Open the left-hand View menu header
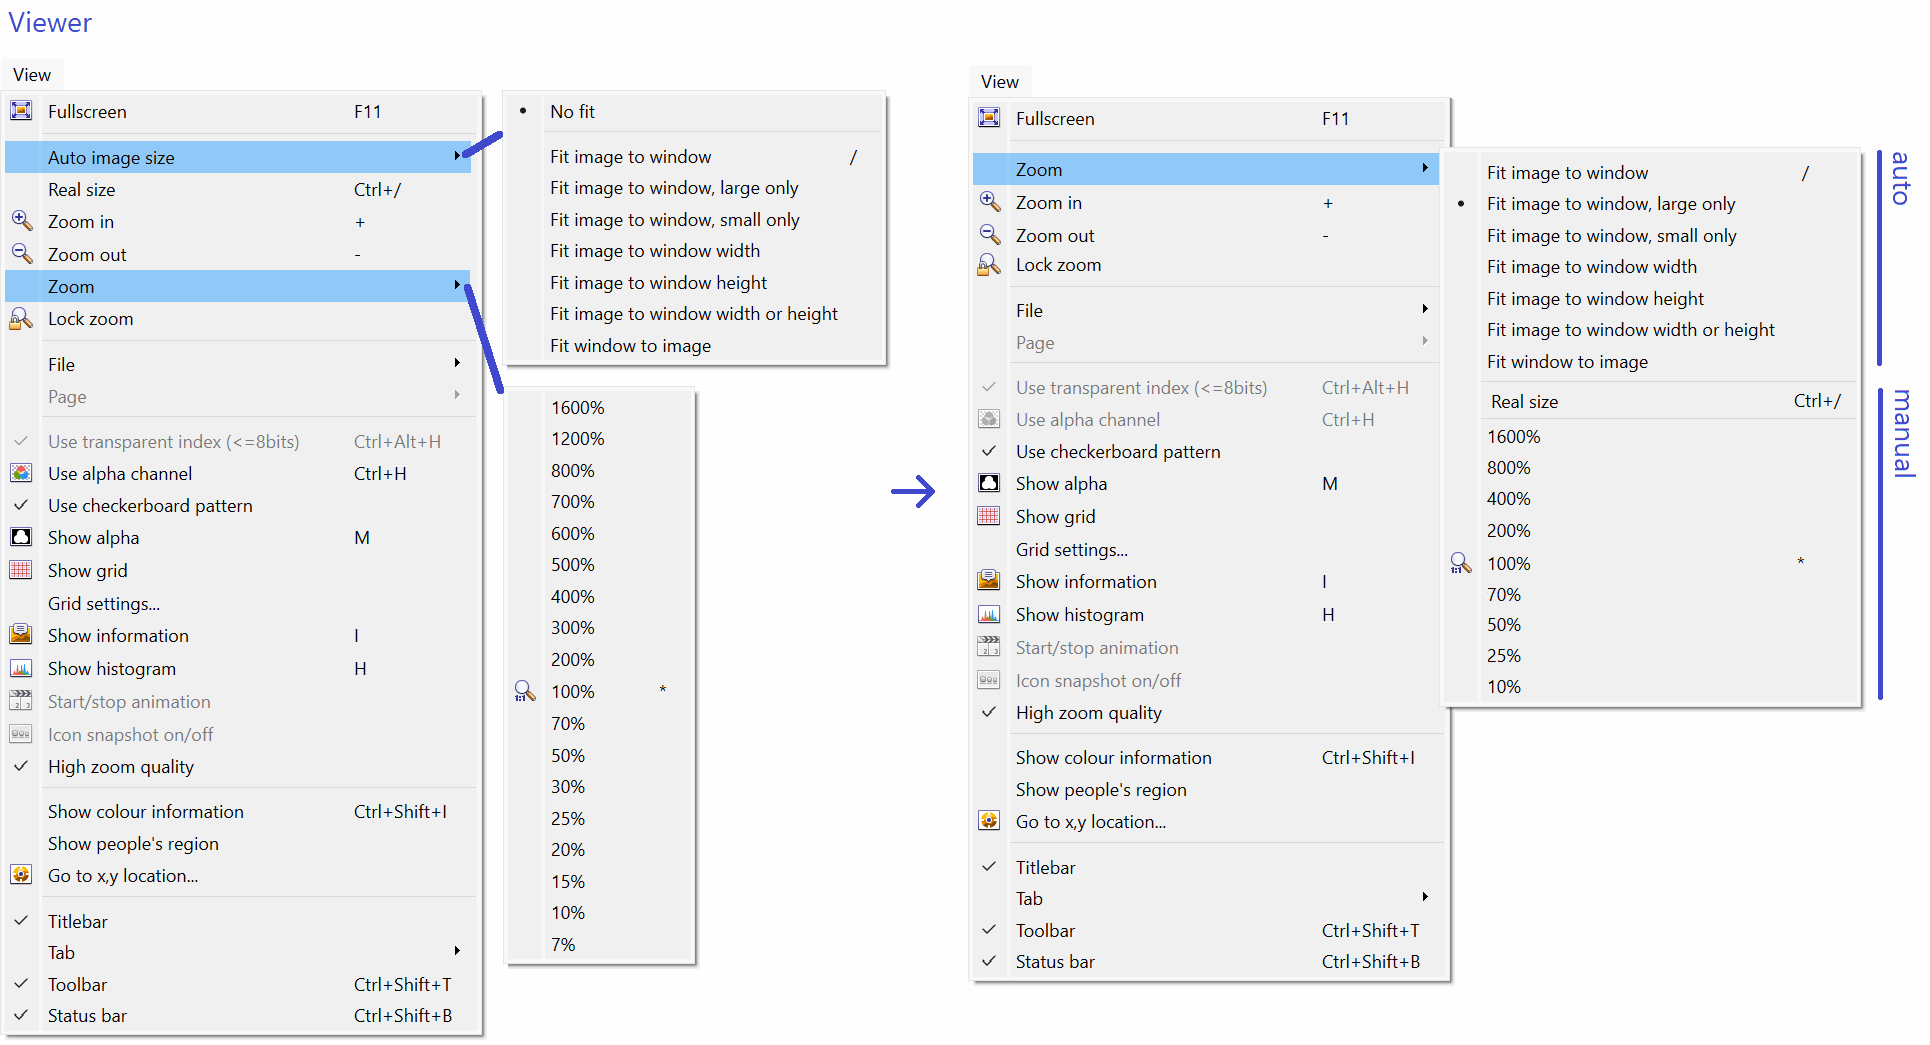The width and height of the screenshot is (1930, 1045). pyautogui.click(x=32, y=75)
